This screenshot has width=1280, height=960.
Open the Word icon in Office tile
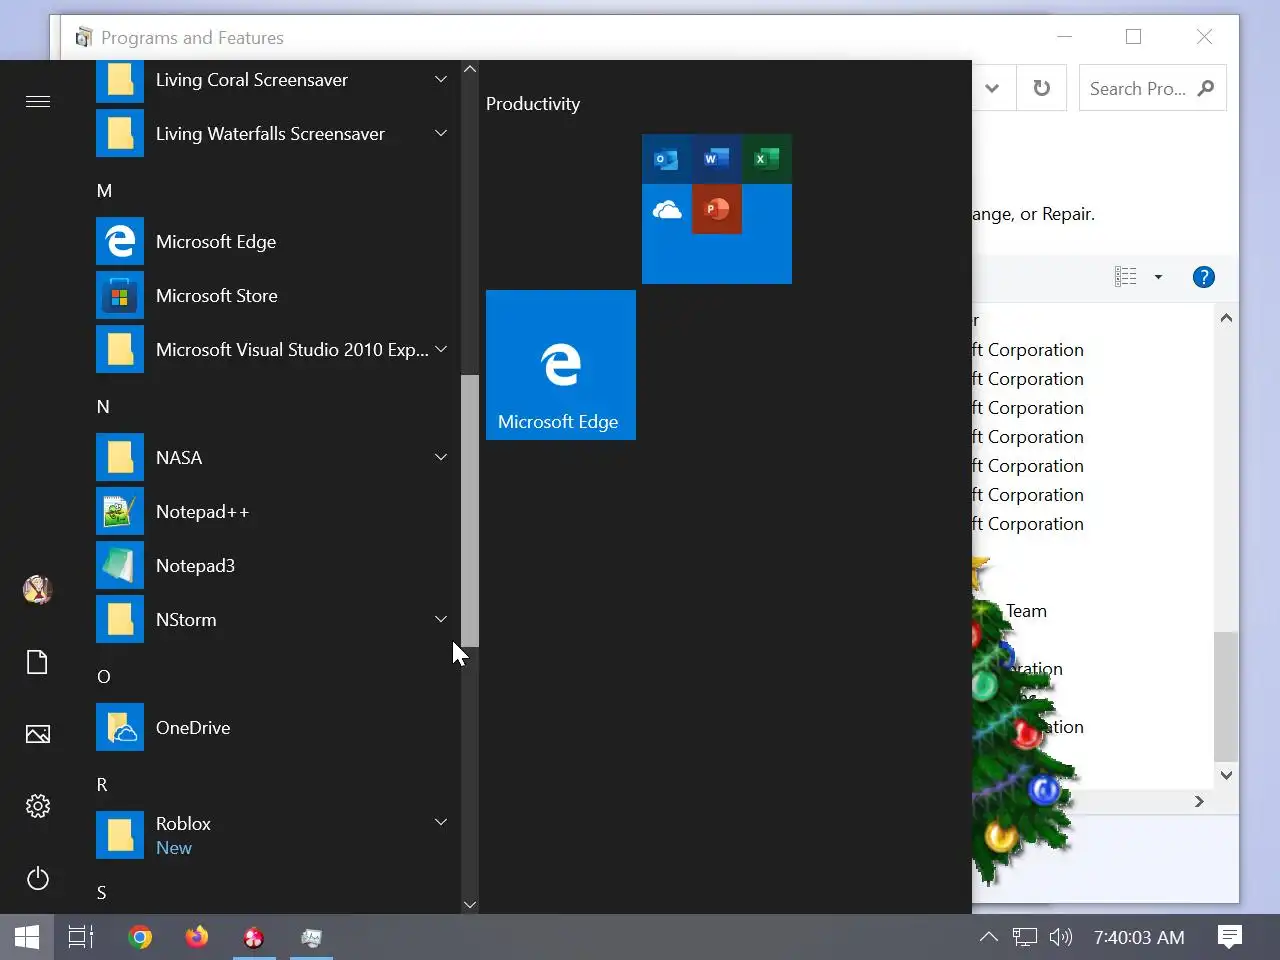coord(716,159)
